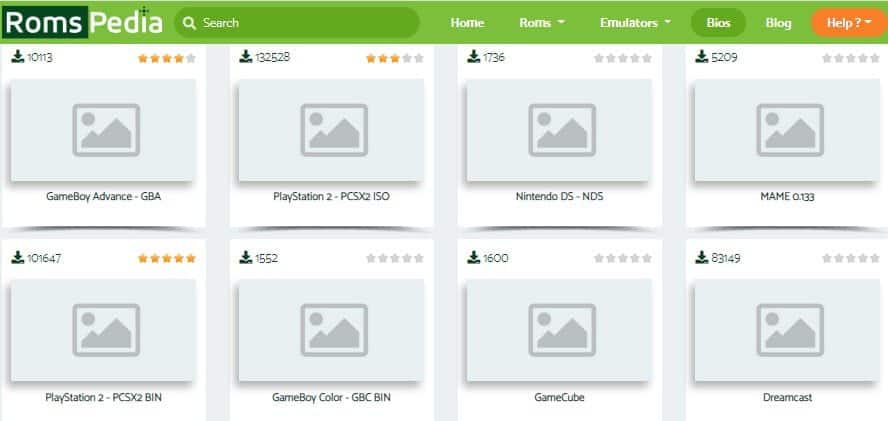Click MAME 0.133 card star rating
The height and width of the screenshot is (421, 888).
point(851,58)
